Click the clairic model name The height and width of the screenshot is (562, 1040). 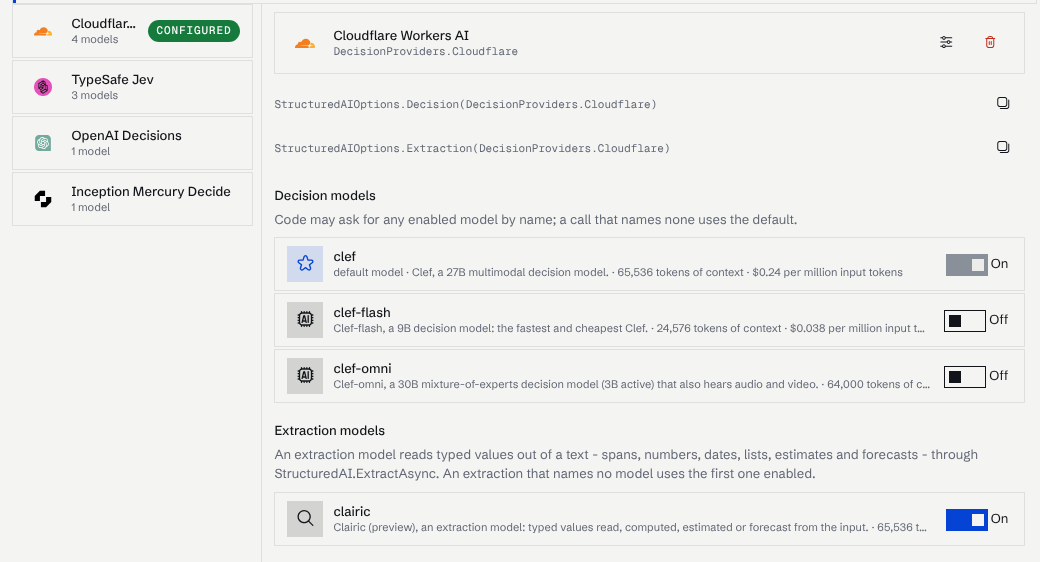pyautogui.click(x=352, y=512)
